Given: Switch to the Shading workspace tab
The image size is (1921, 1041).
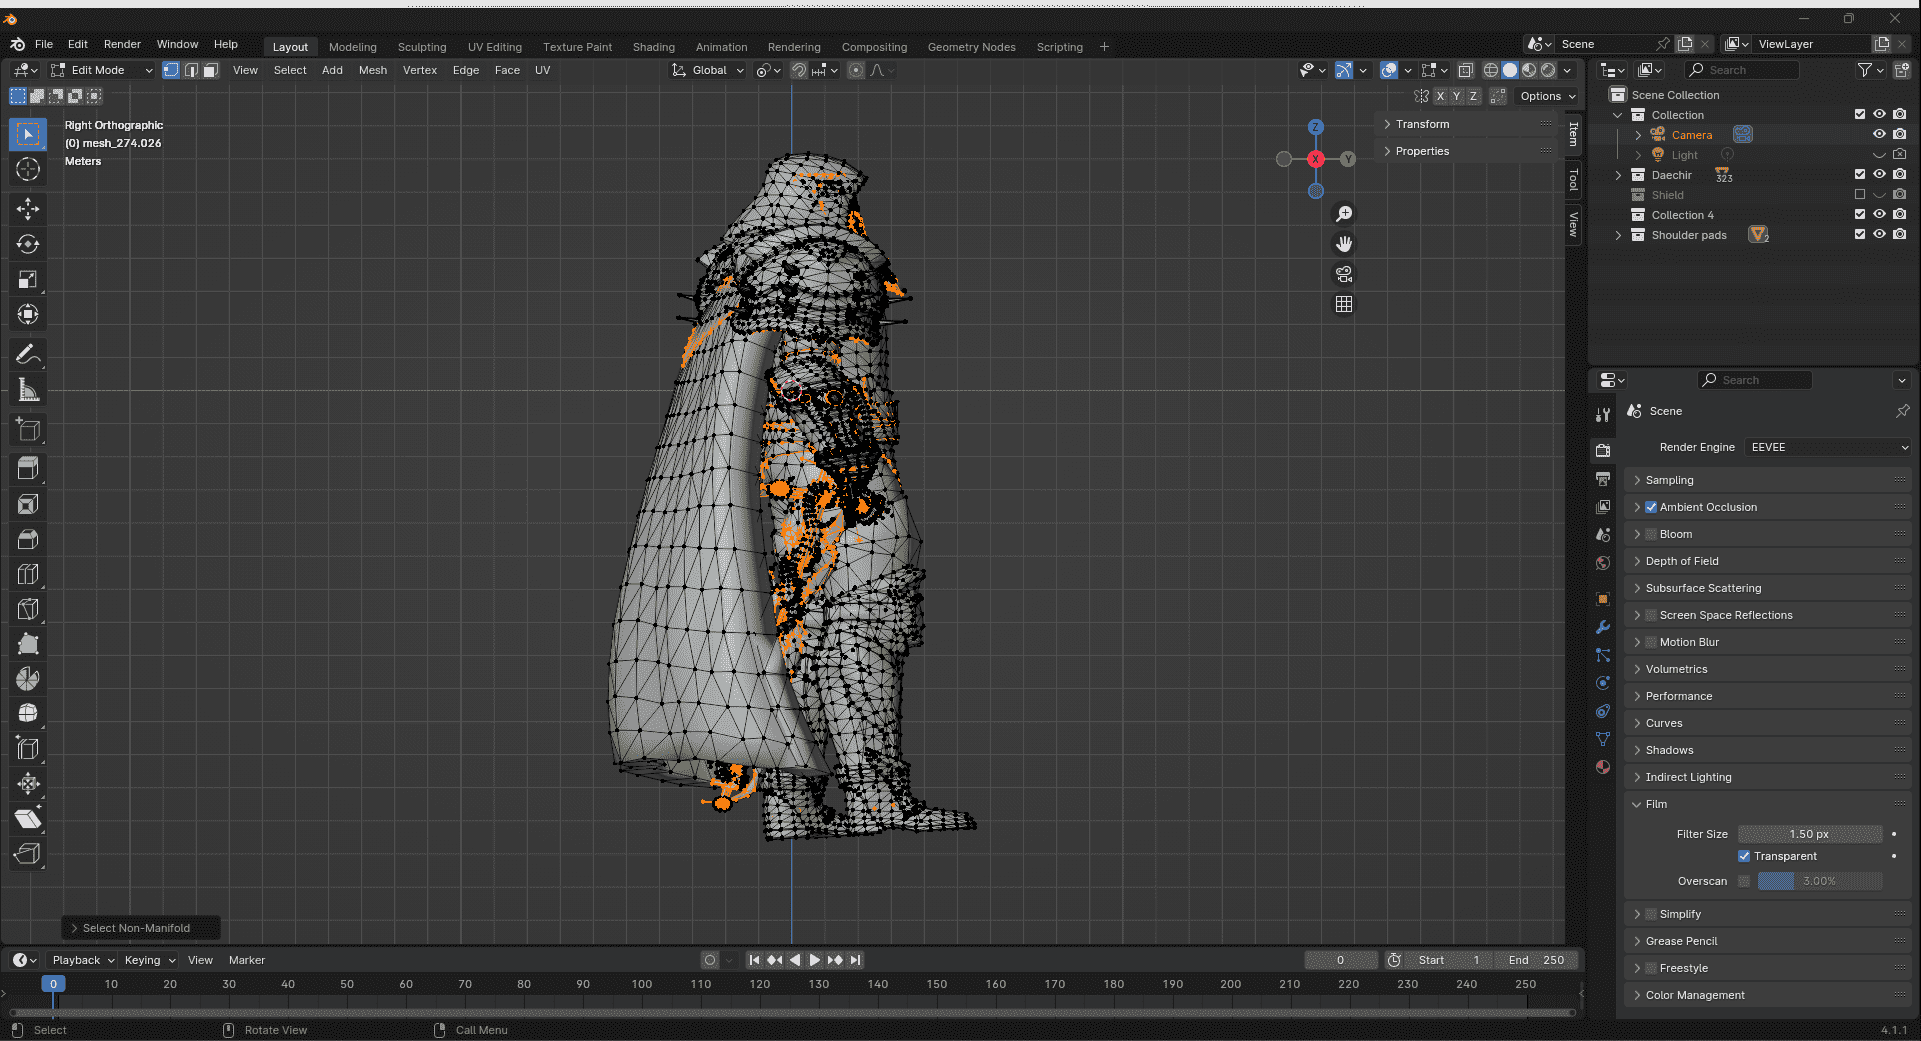Looking at the screenshot, I should point(654,47).
